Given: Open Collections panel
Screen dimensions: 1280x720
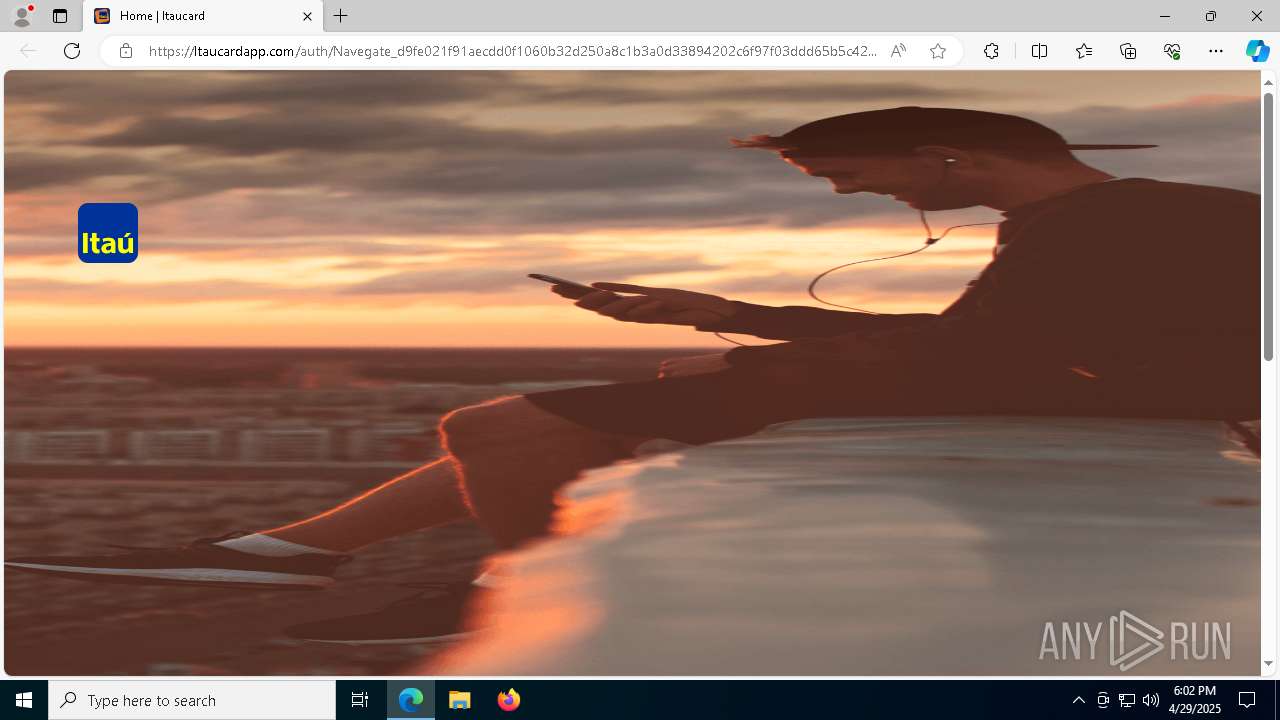Looking at the screenshot, I should [x=1128, y=51].
